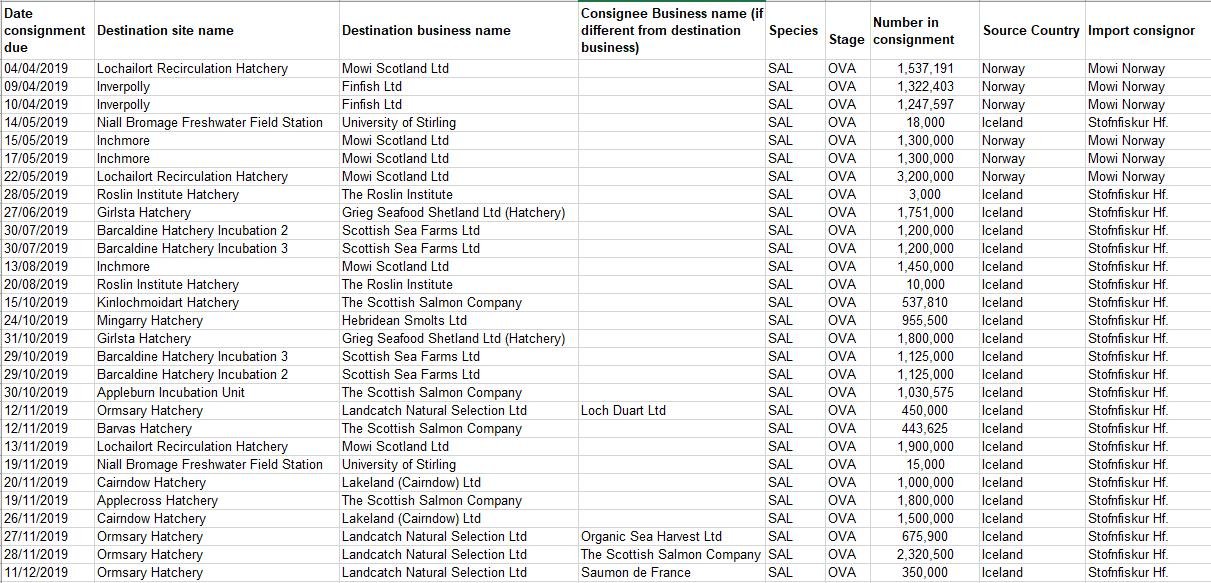The image size is (1211, 583).
Task: Click the 'Applecross Hatchery' cell
Action: point(157,501)
